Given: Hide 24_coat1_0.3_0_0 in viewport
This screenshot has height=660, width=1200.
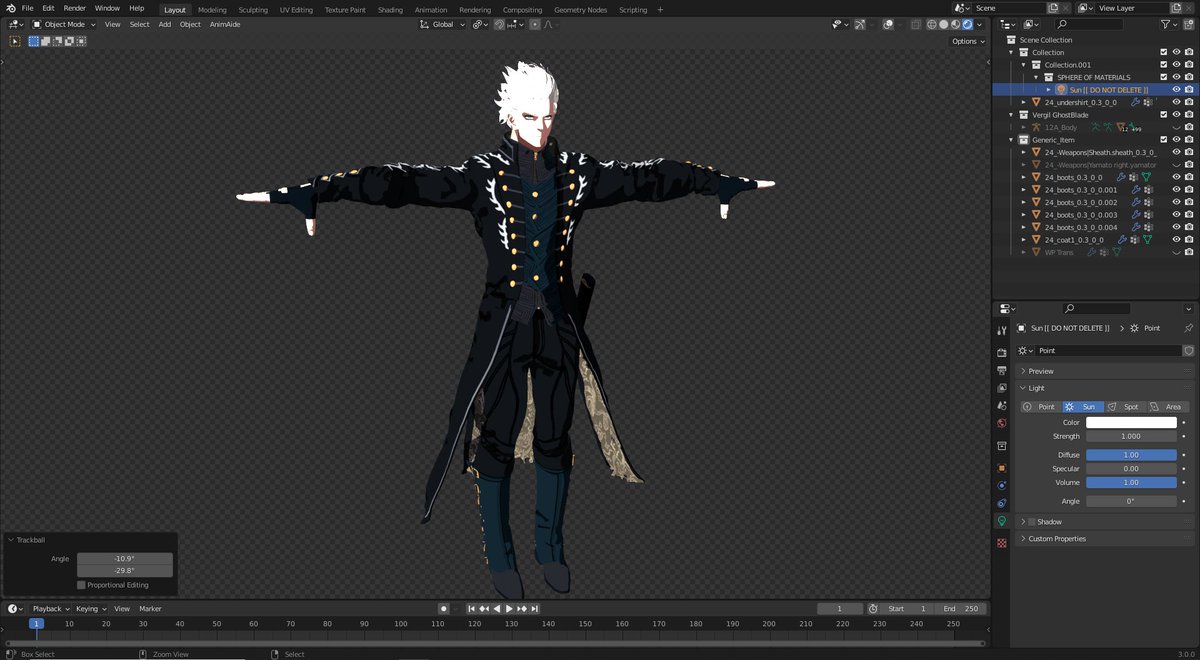Looking at the screenshot, I should coord(1176,239).
